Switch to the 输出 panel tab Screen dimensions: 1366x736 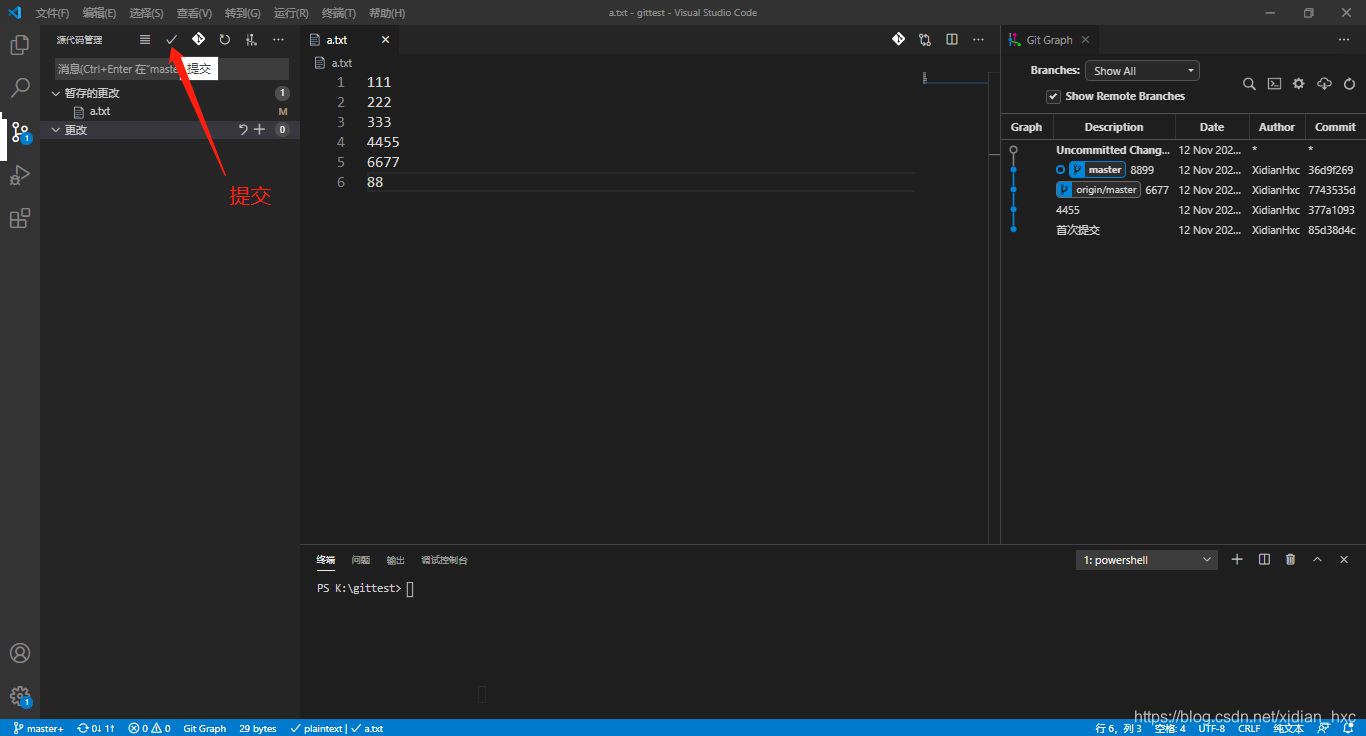pos(396,560)
